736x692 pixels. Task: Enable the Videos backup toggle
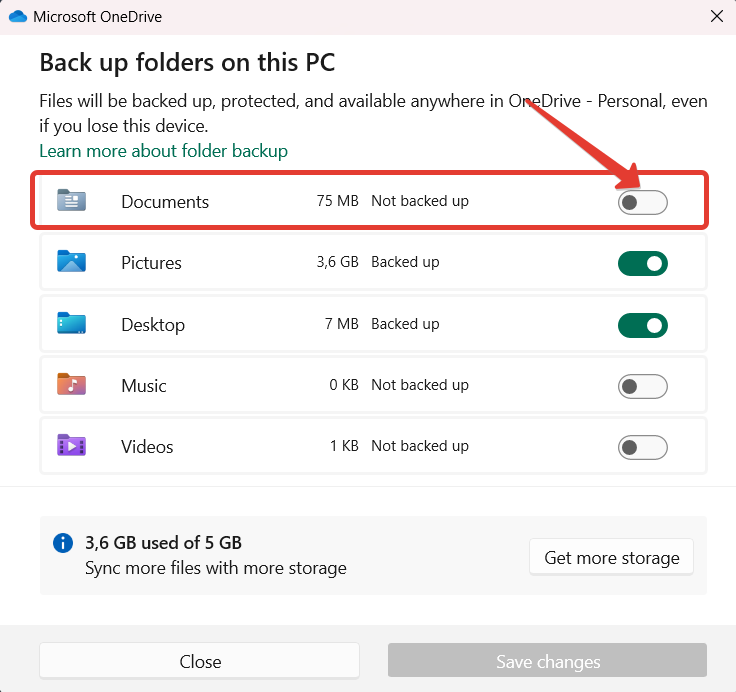642,447
